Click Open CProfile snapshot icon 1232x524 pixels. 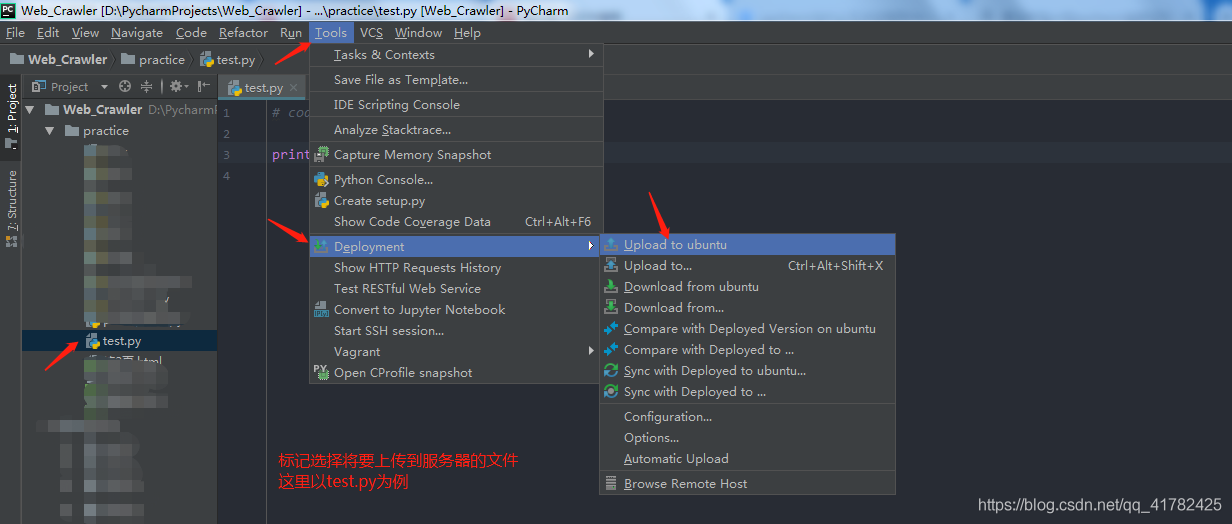pyautogui.click(x=321, y=372)
